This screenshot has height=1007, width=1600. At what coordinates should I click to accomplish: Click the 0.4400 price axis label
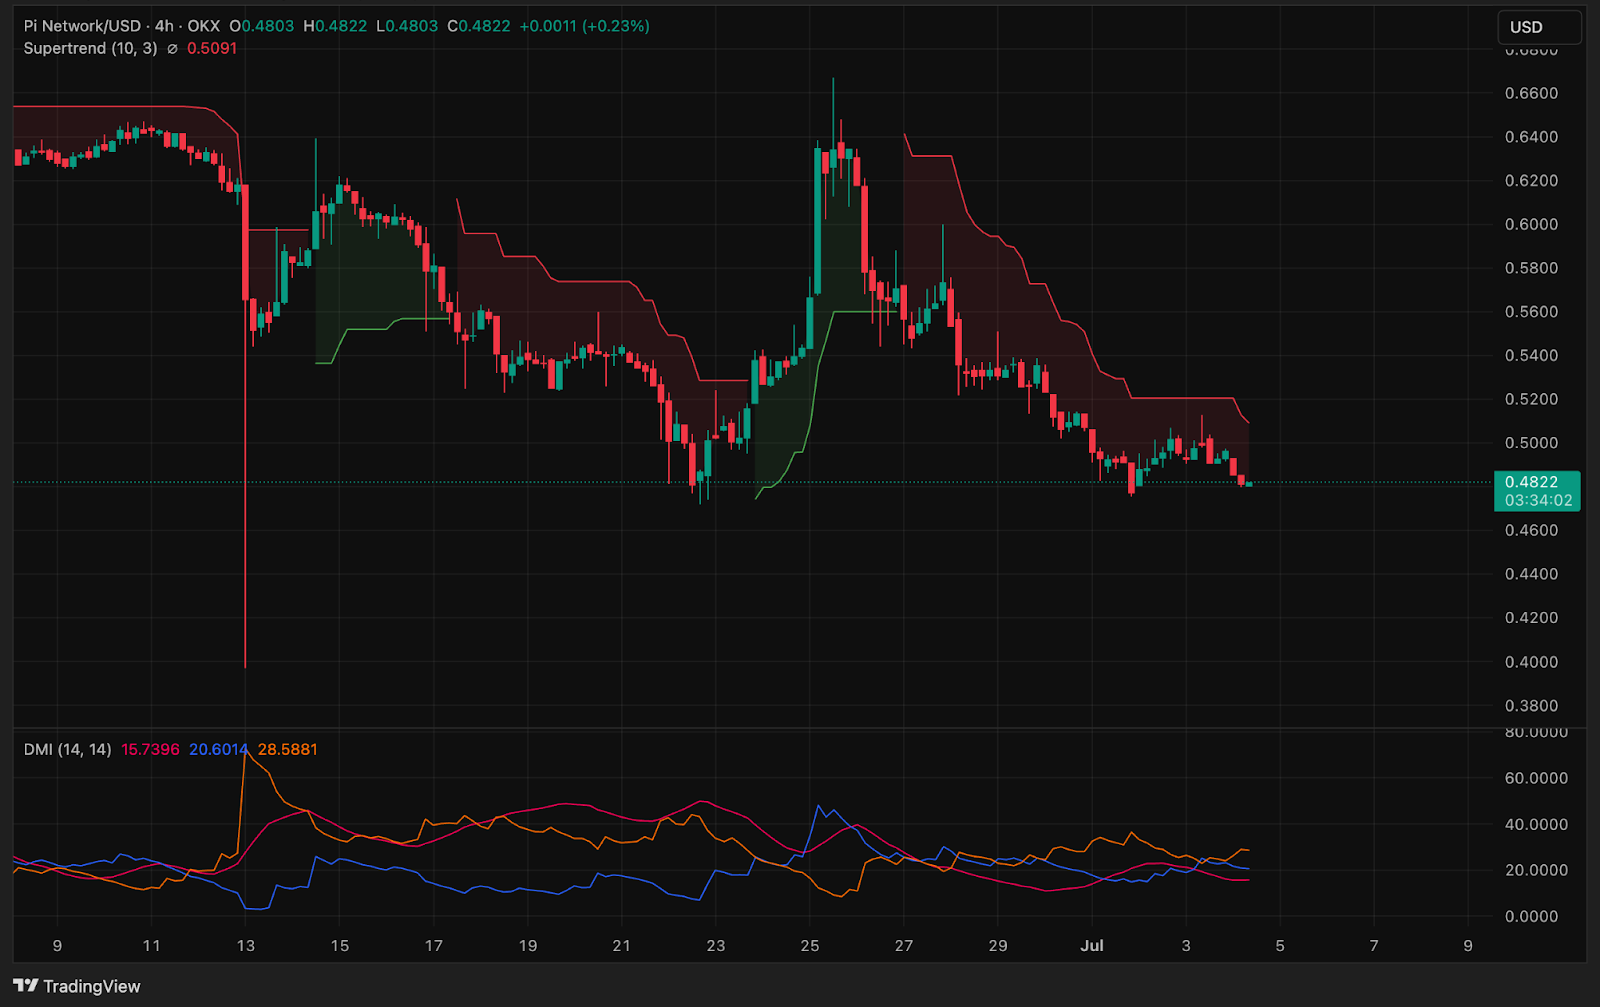tap(1531, 574)
